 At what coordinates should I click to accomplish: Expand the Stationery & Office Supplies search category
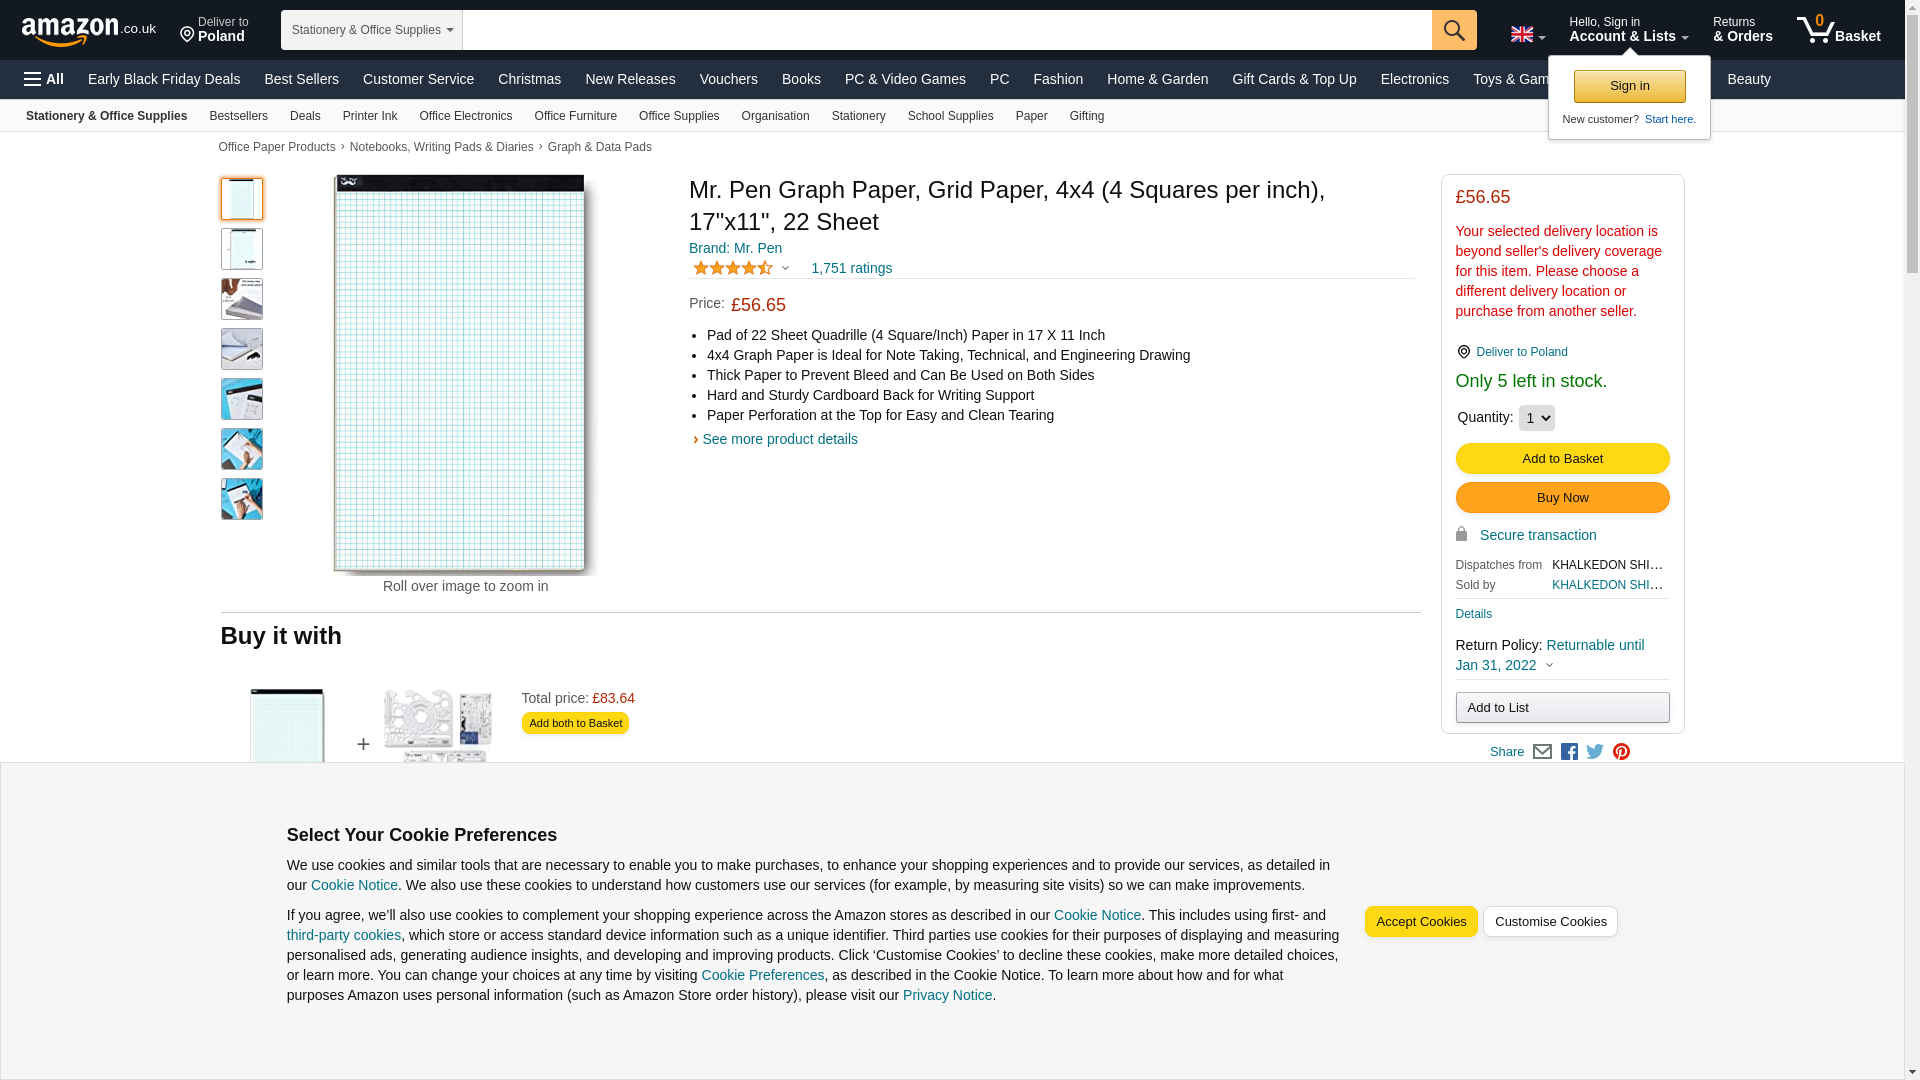pos(371,30)
